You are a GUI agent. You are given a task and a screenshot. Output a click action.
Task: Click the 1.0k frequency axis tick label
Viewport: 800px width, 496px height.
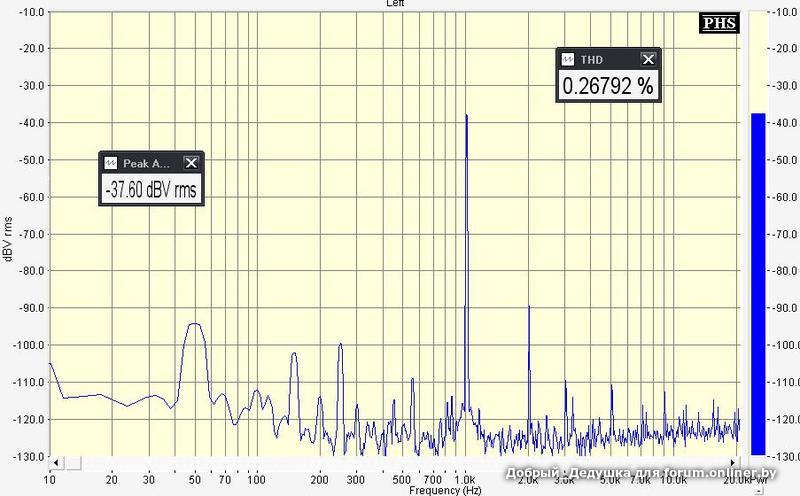[x=464, y=480]
